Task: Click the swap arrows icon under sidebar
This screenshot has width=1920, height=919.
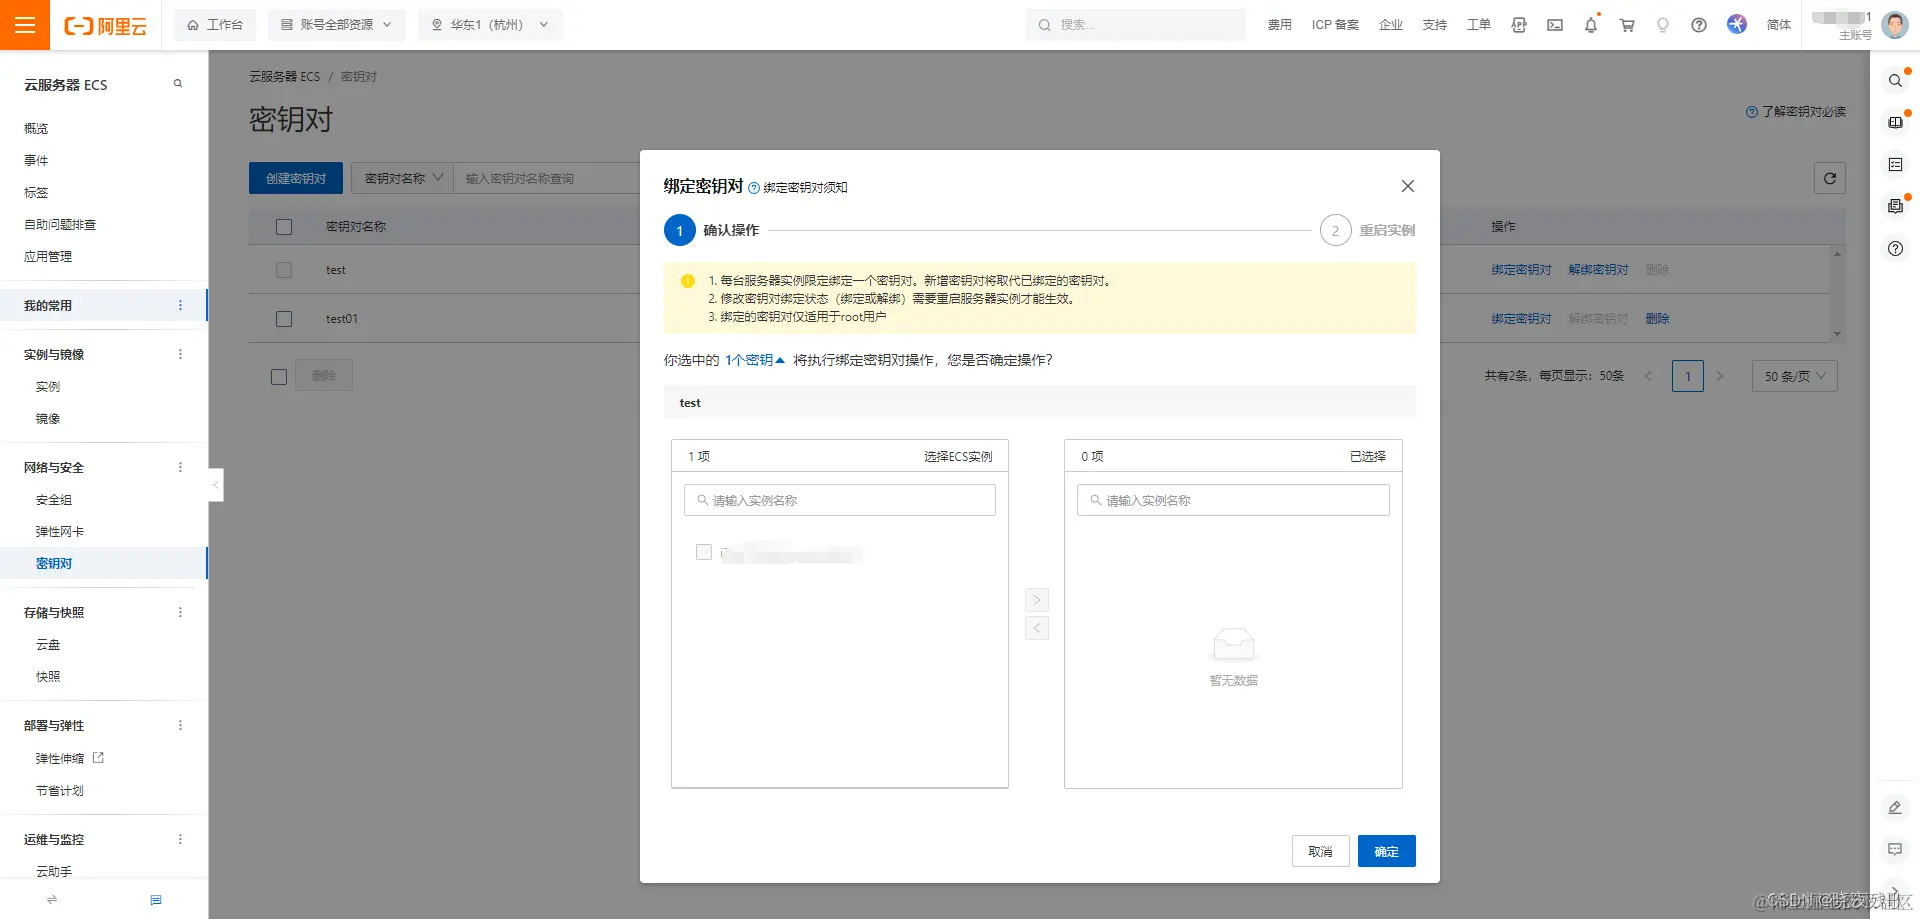Action: tap(52, 900)
